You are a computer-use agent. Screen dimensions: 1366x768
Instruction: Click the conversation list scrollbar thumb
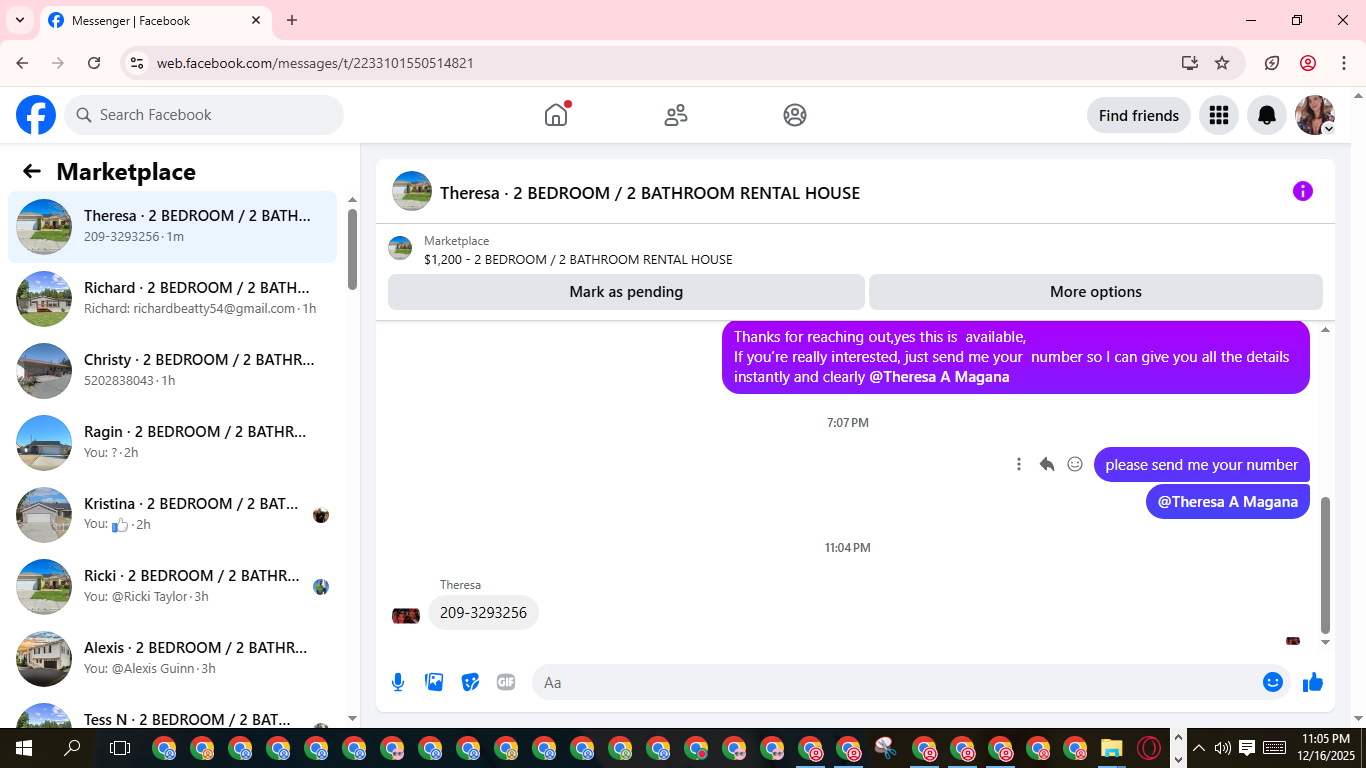point(352,249)
